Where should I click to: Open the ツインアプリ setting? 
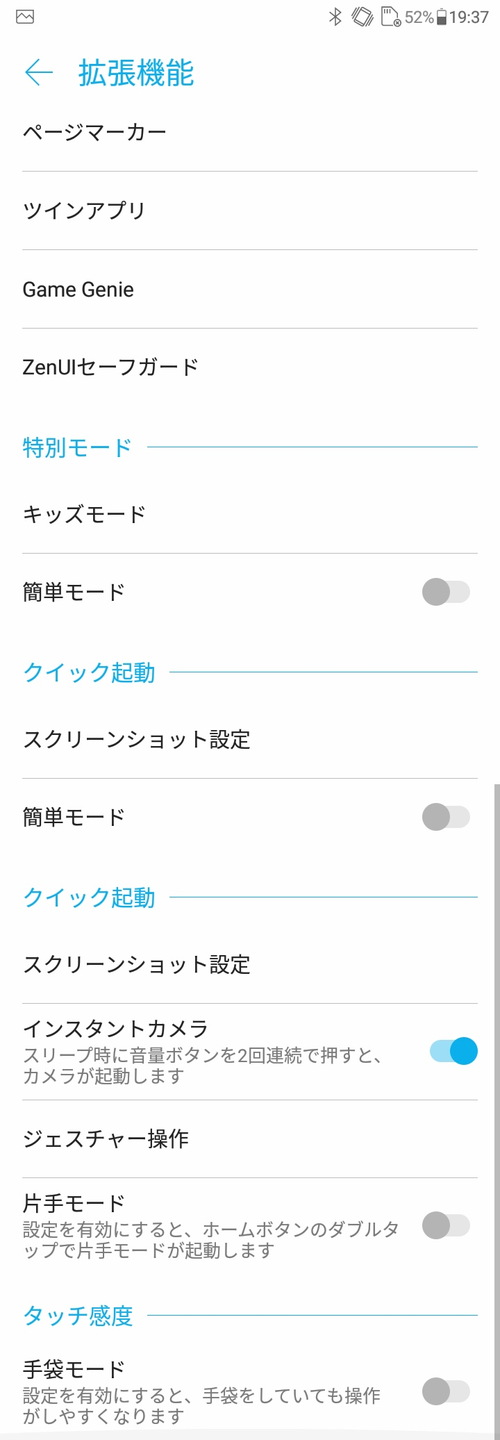(x=250, y=210)
